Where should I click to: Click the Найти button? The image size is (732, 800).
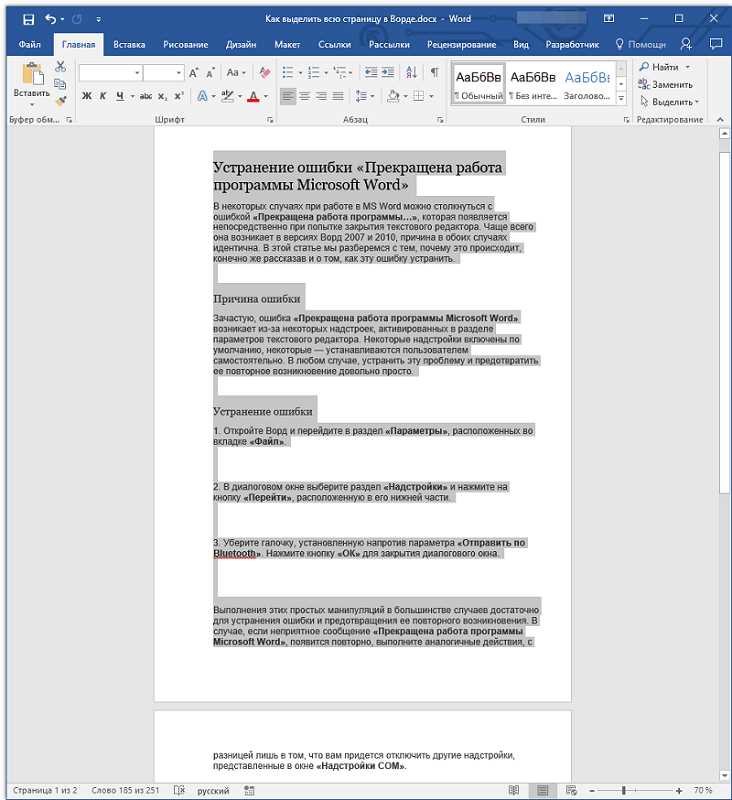point(660,67)
